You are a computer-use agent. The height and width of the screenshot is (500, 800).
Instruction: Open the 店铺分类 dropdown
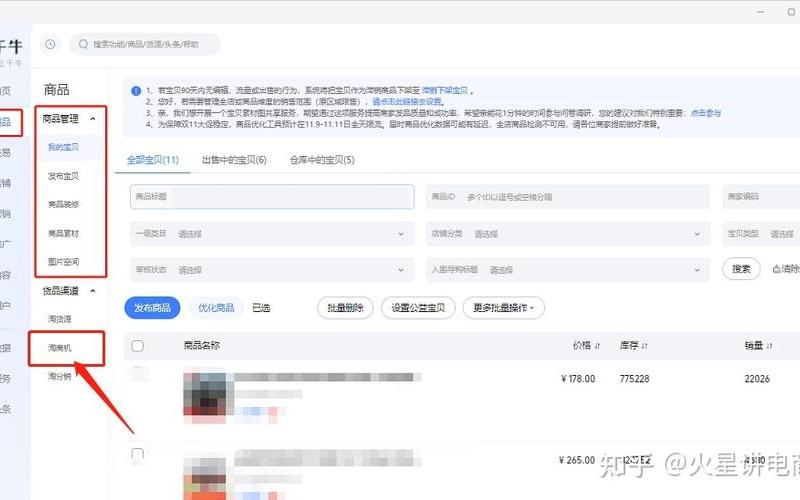click(568, 234)
